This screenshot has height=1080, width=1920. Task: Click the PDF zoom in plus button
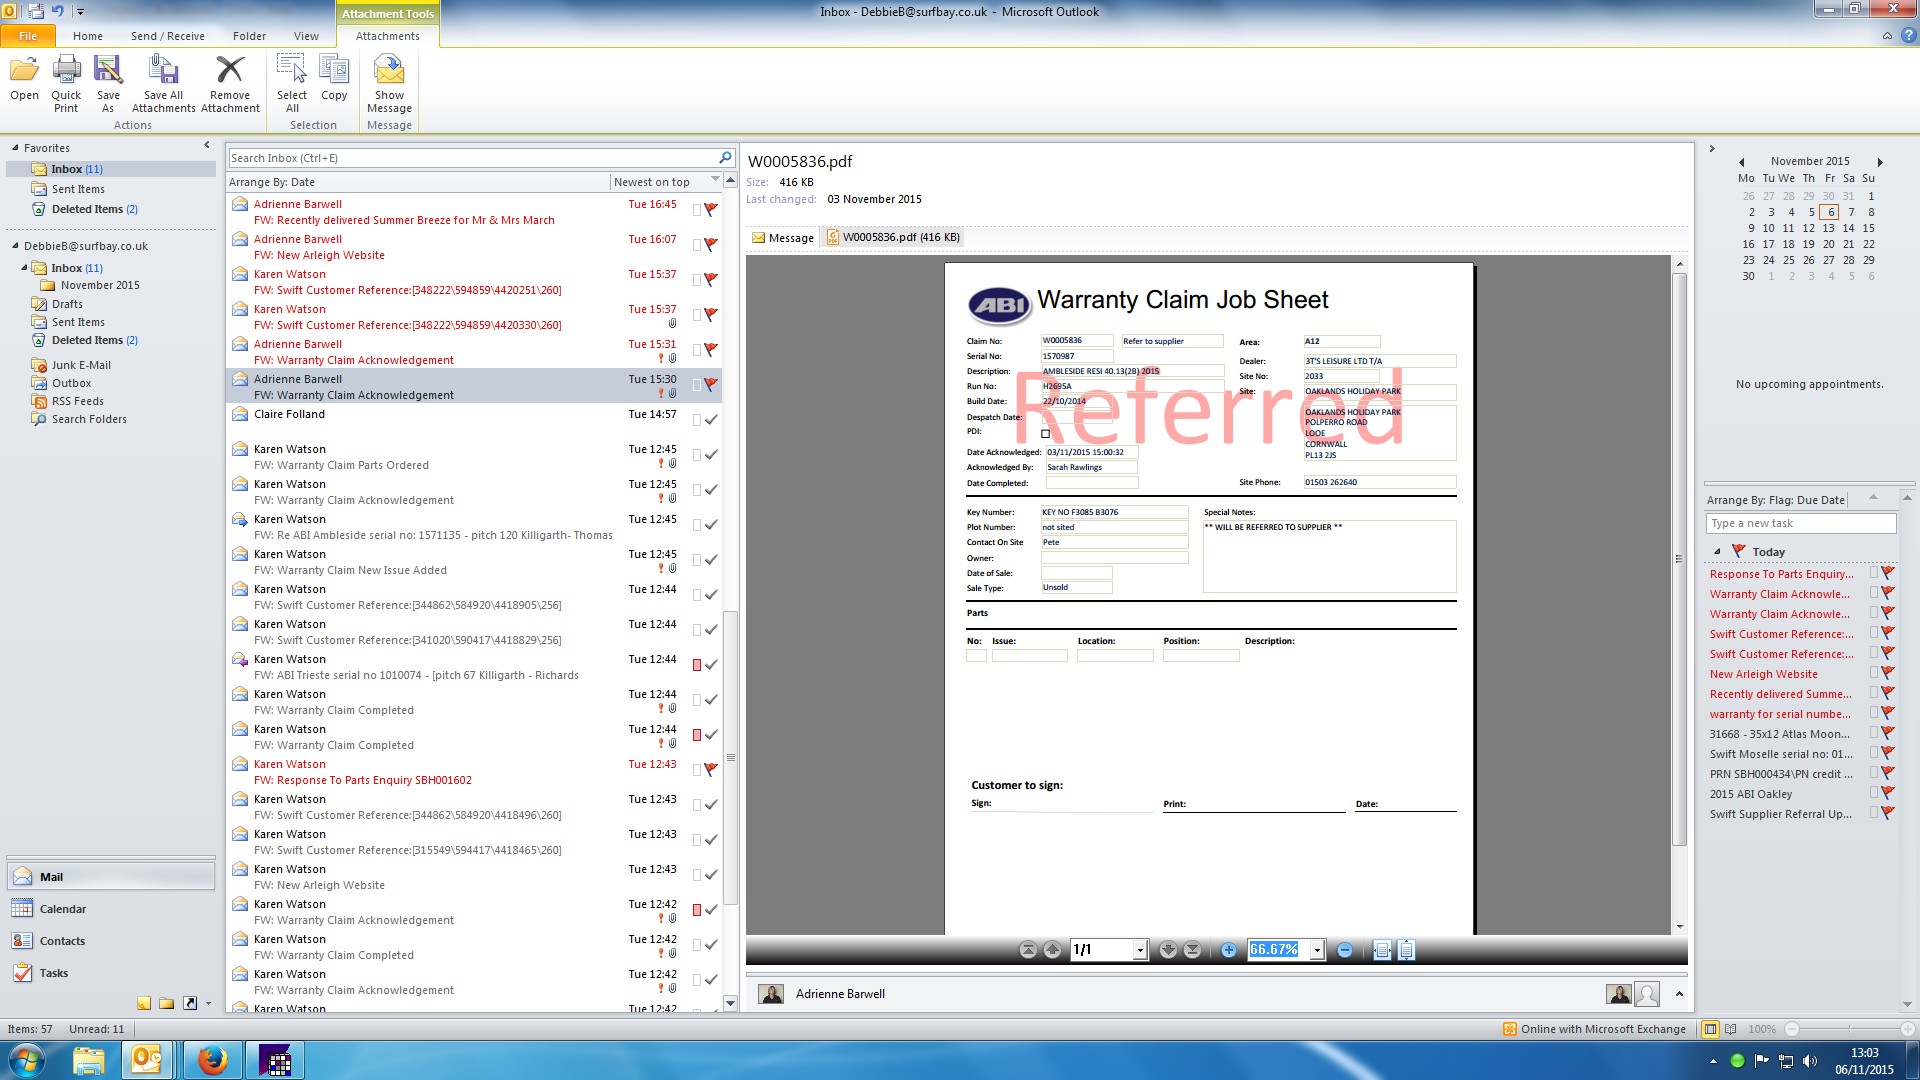point(1229,950)
